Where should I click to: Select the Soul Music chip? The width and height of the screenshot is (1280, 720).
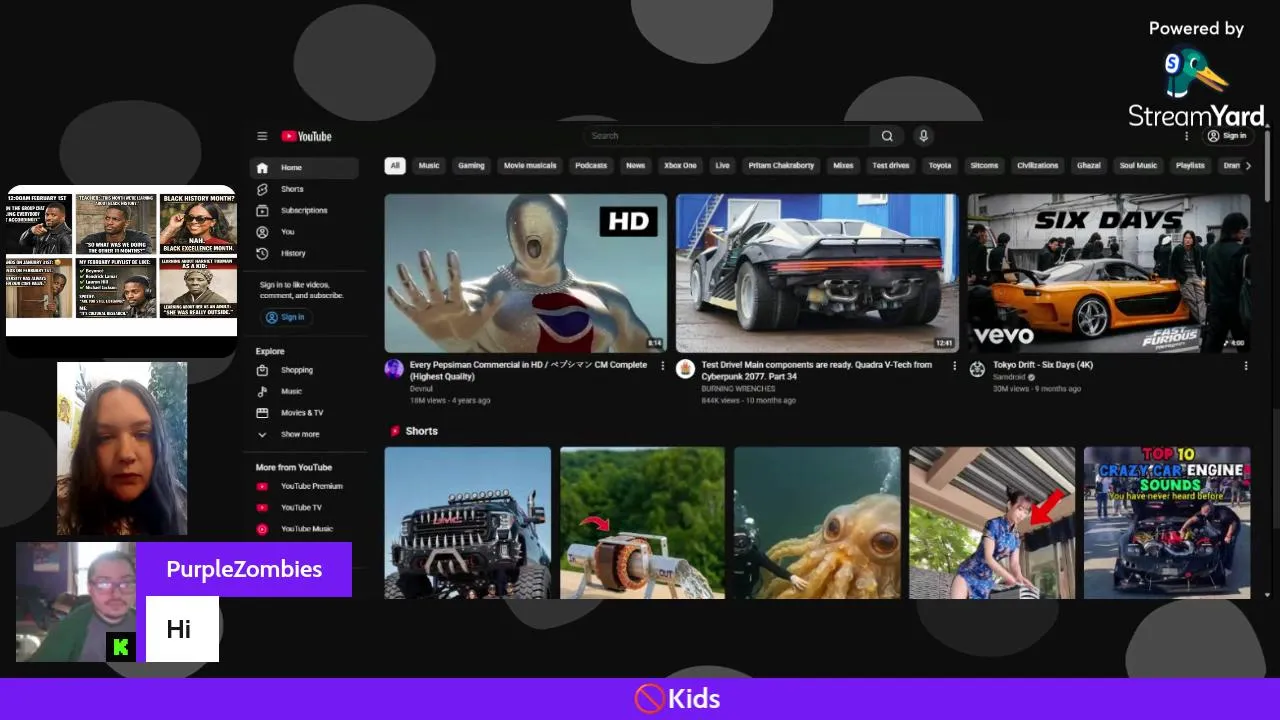click(x=1138, y=166)
